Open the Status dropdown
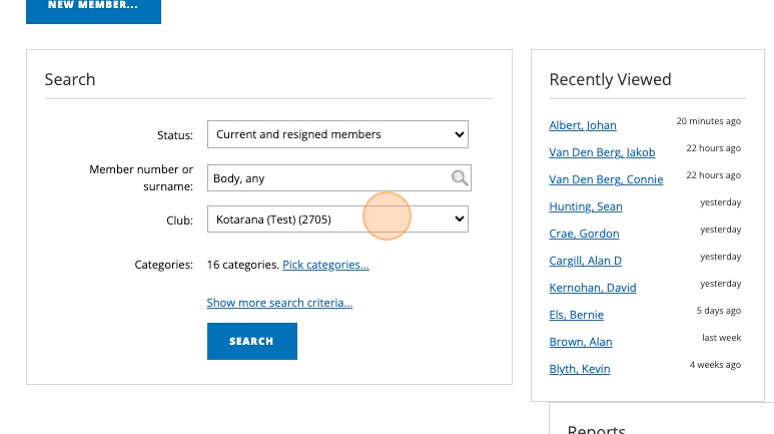The height and width of the screenshot is (434, 774). click(337, 134)
